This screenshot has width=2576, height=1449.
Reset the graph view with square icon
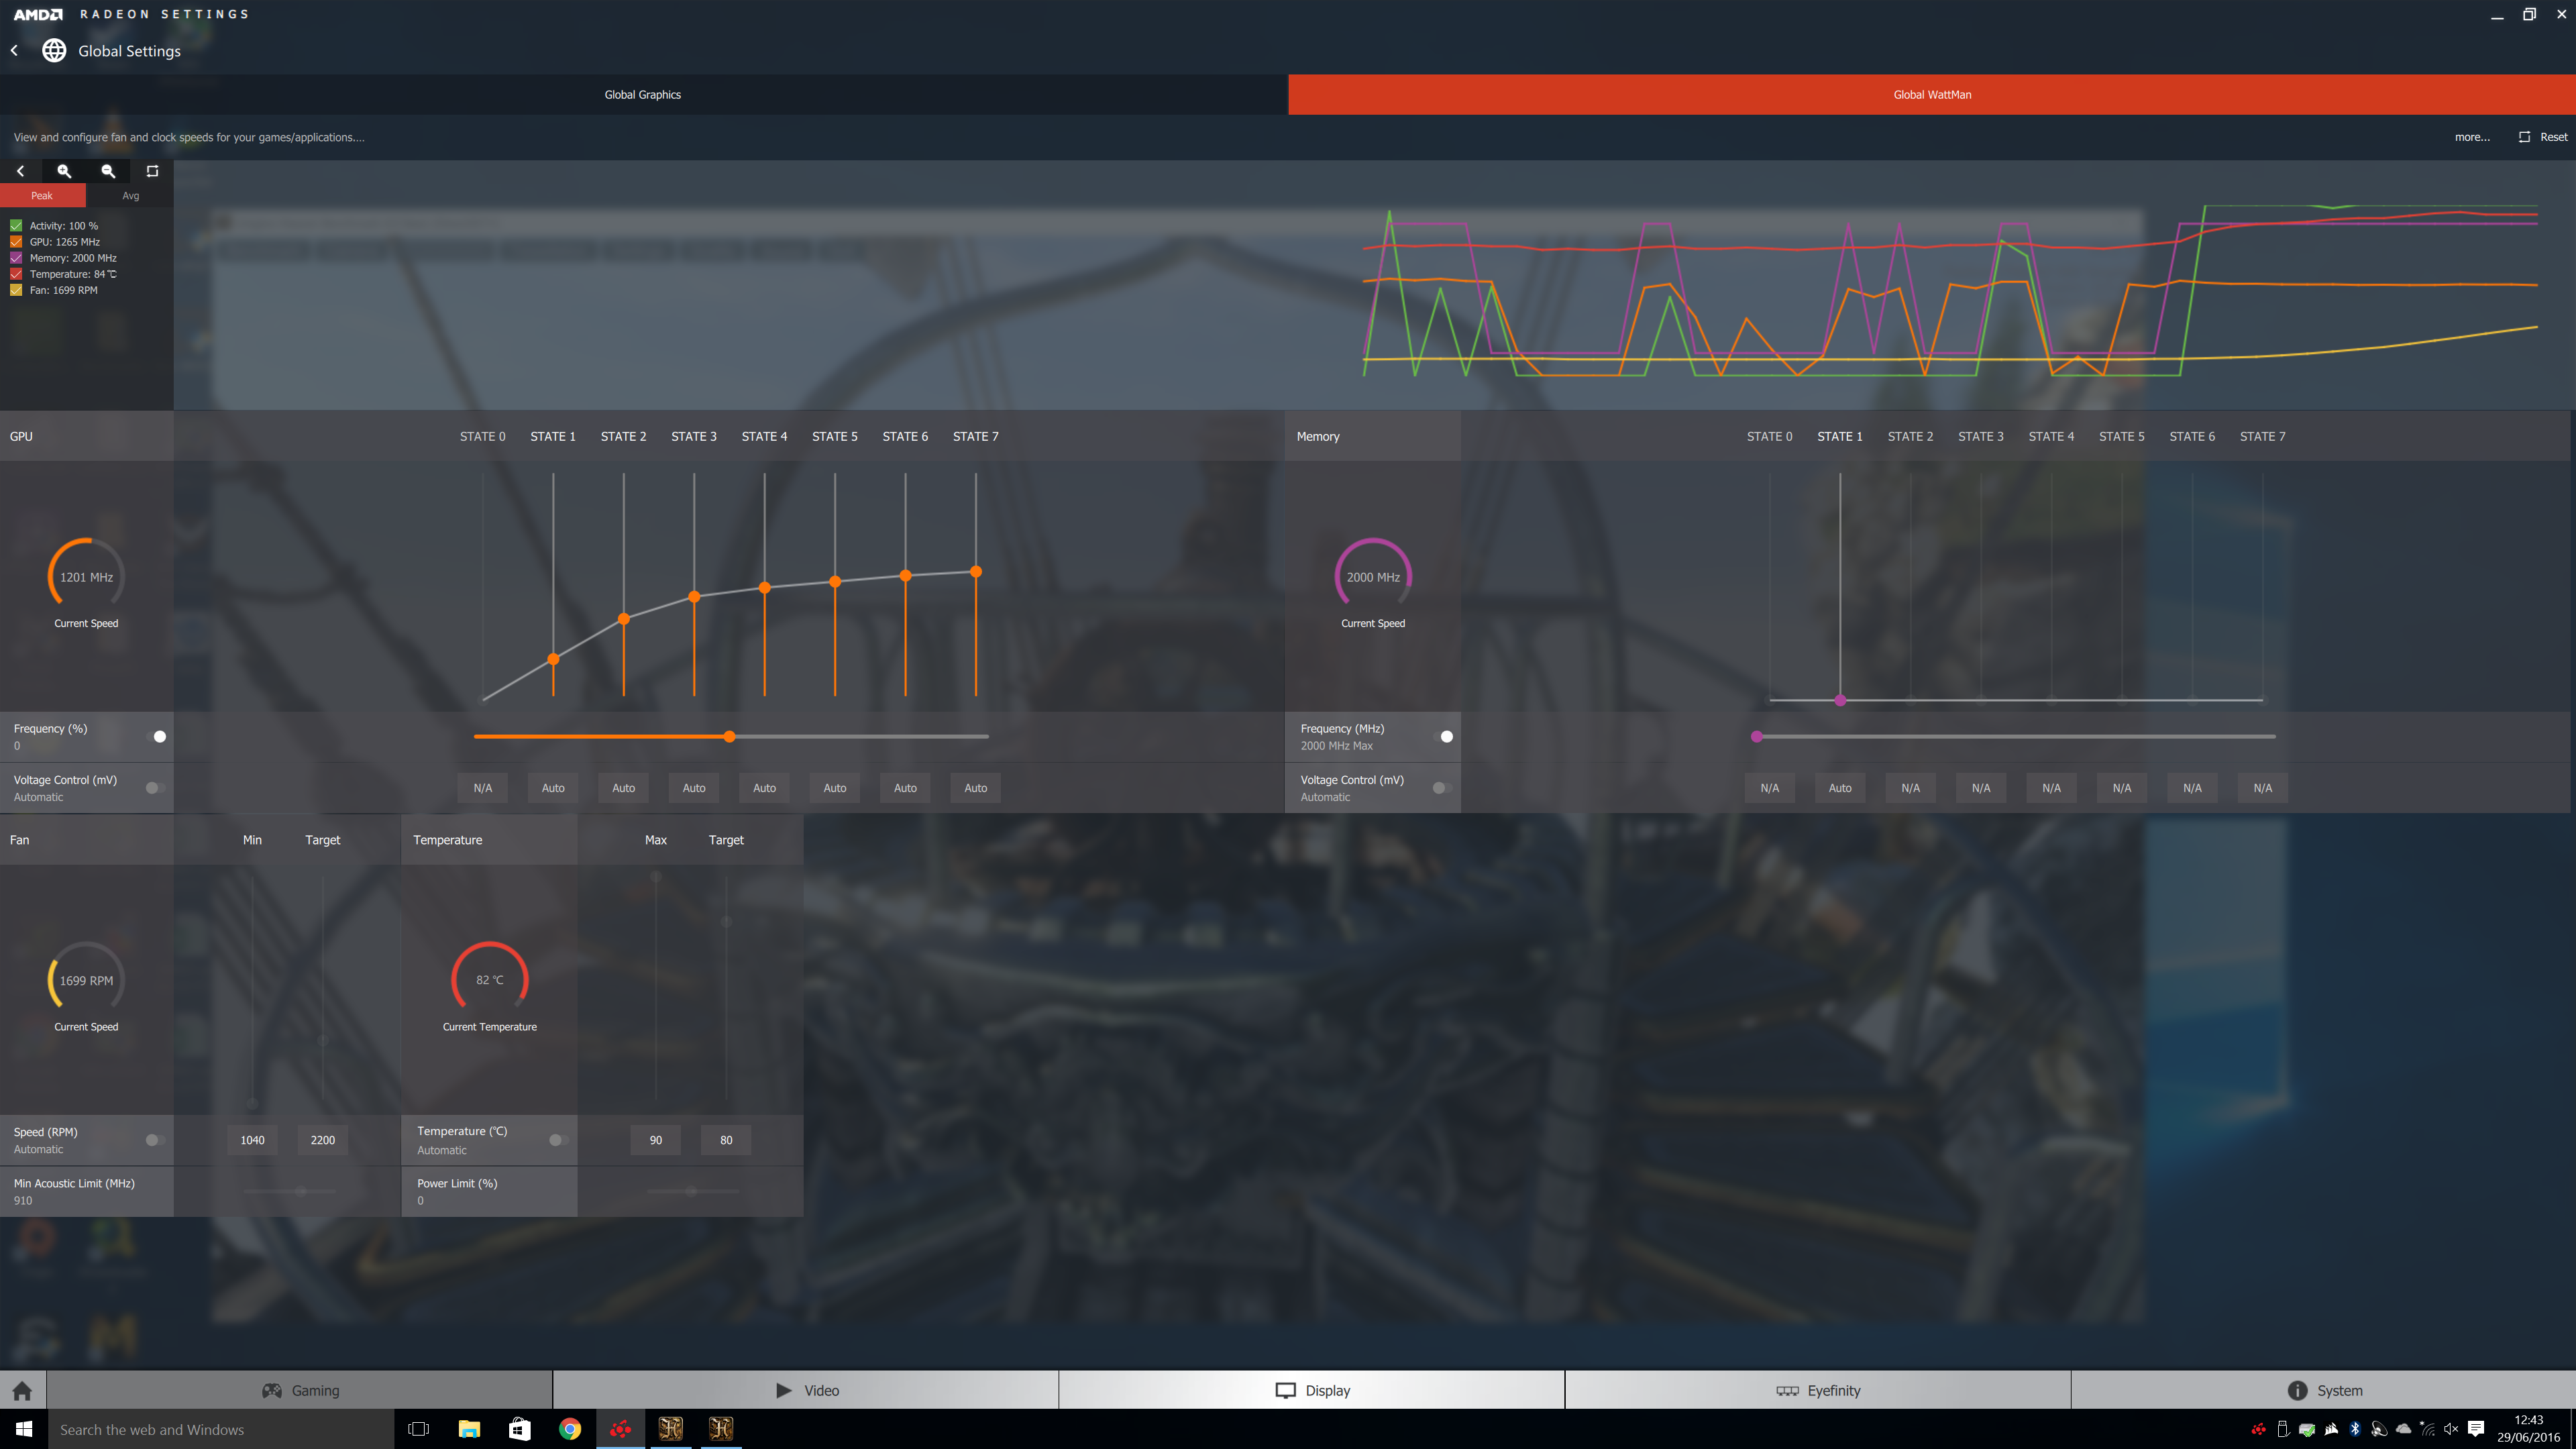(152, 171)
